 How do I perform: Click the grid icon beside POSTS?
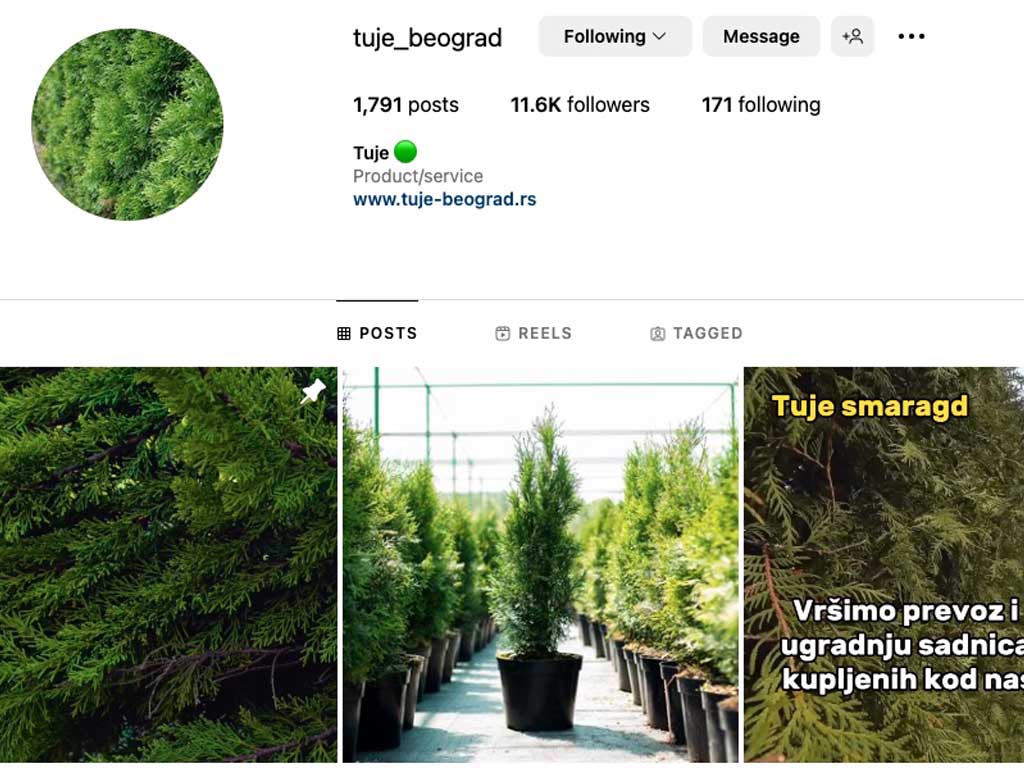tap(344, 334)
